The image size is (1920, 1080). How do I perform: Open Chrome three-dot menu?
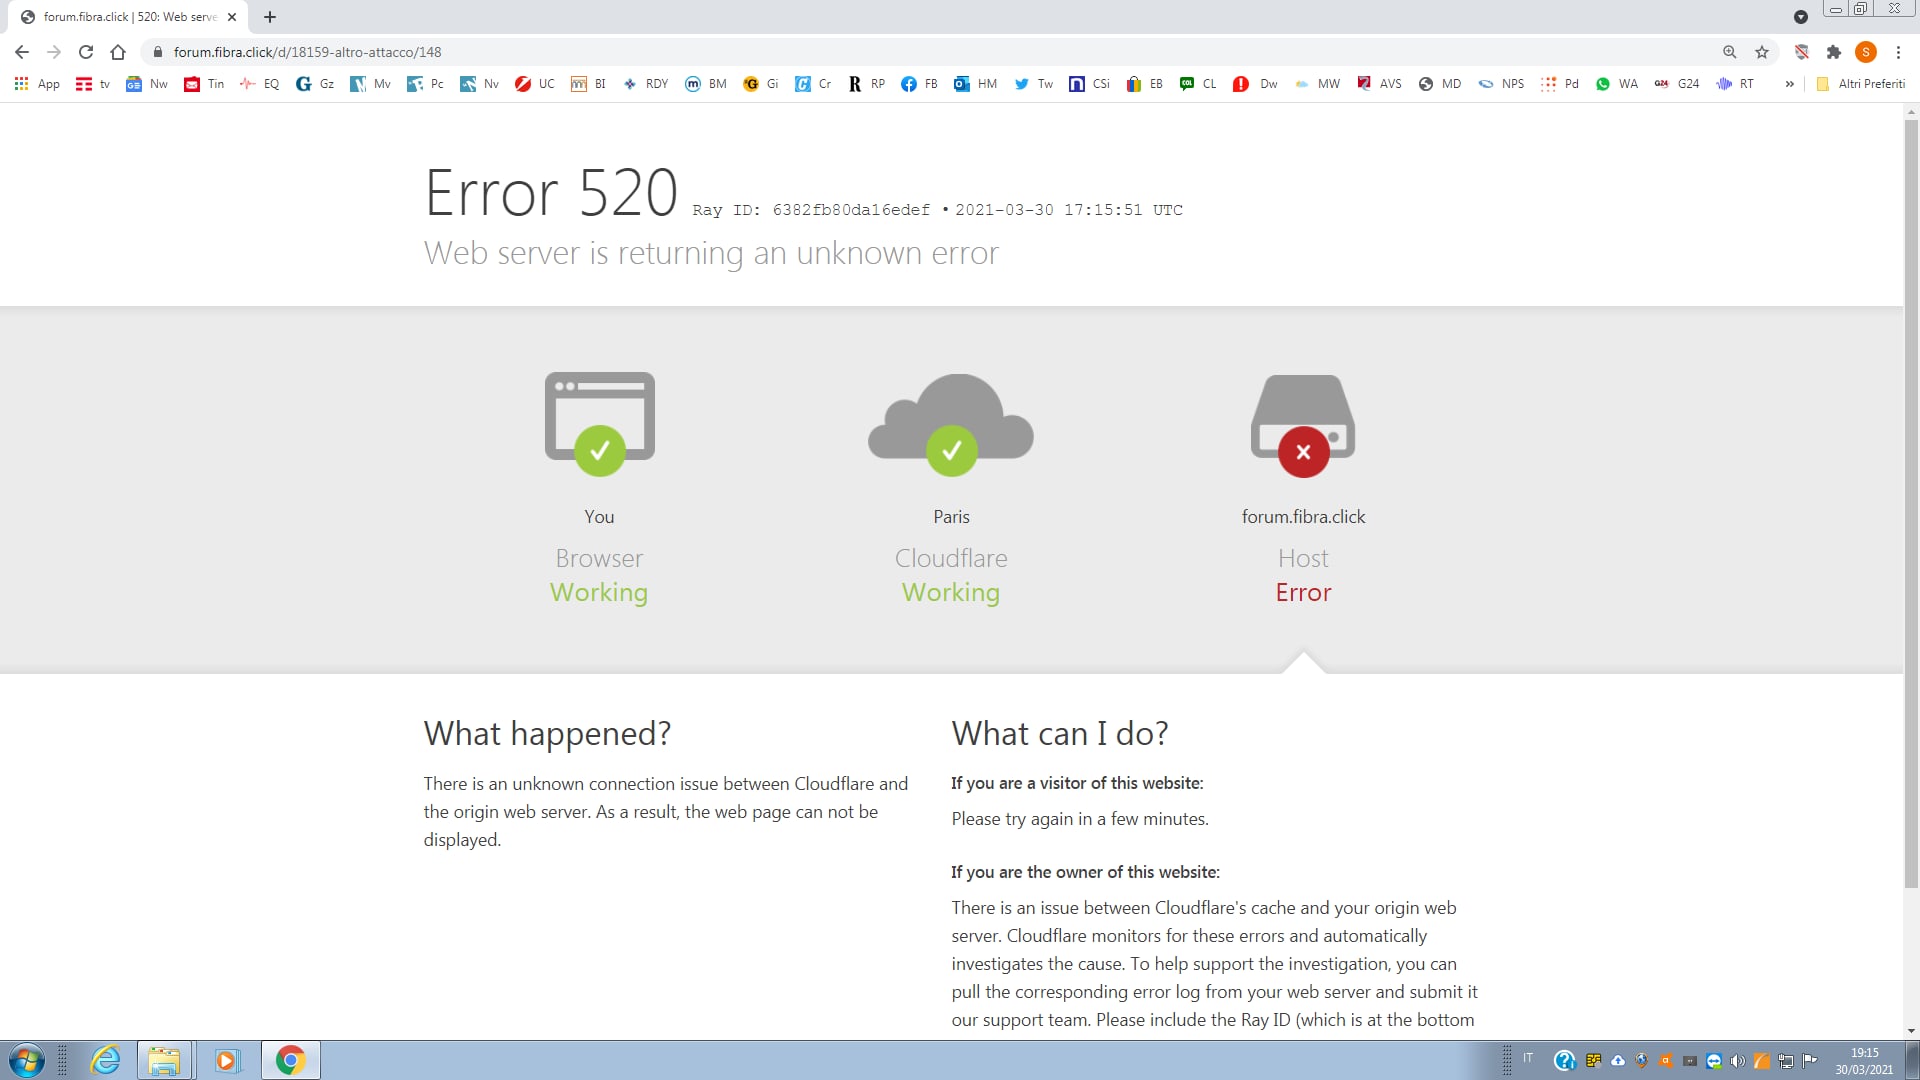point(1898,52)
